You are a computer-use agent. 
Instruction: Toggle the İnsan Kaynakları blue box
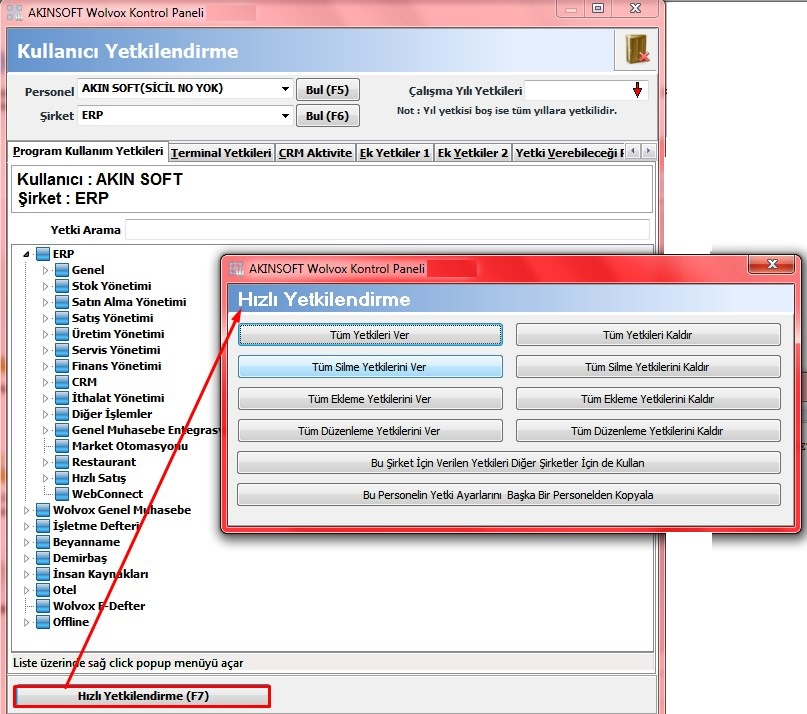[x=43, y=573]
